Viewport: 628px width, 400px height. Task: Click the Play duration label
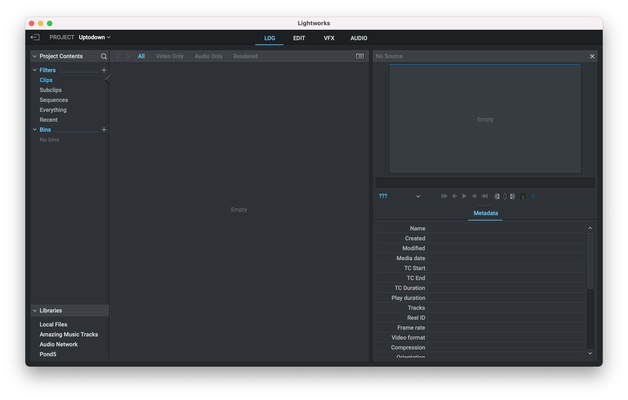point(408,298)
